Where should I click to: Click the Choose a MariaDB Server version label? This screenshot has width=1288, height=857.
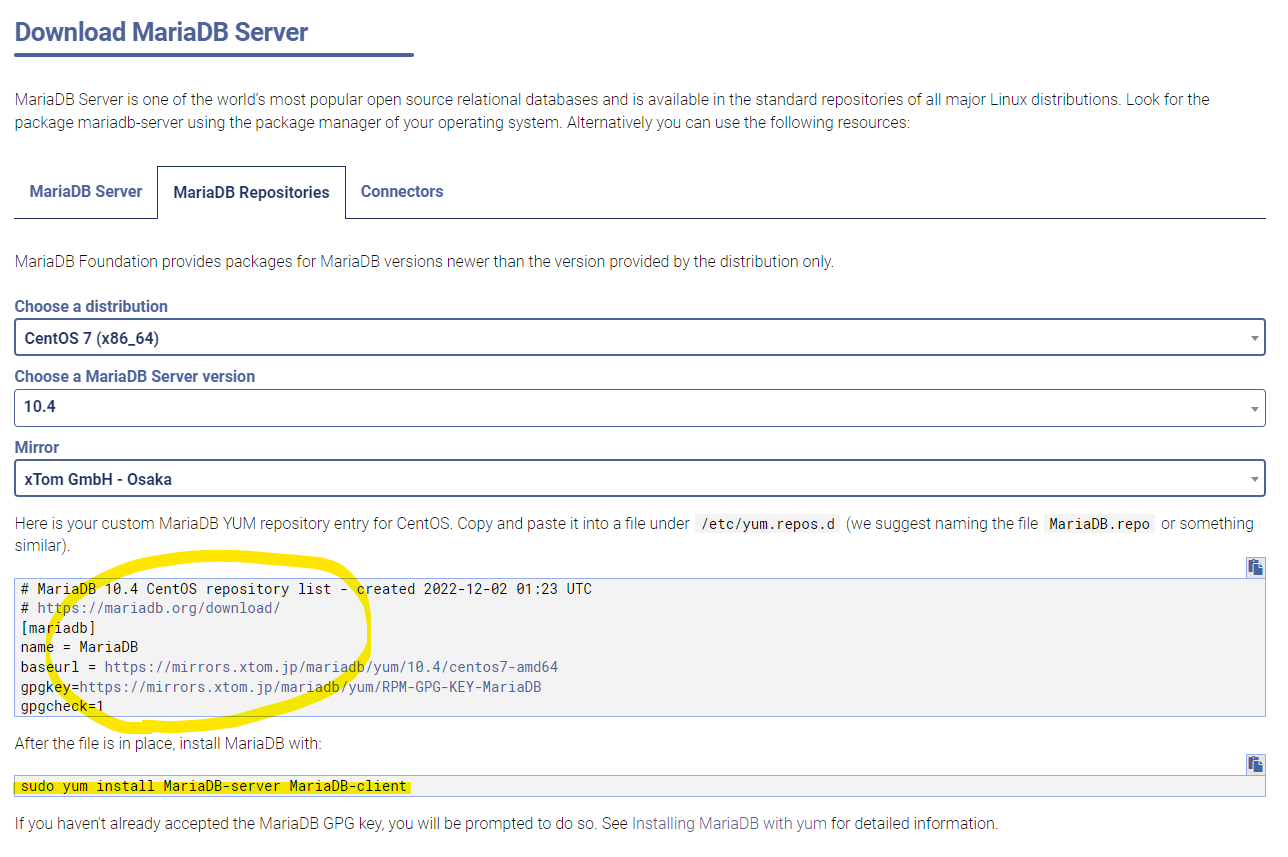(135, 376)
